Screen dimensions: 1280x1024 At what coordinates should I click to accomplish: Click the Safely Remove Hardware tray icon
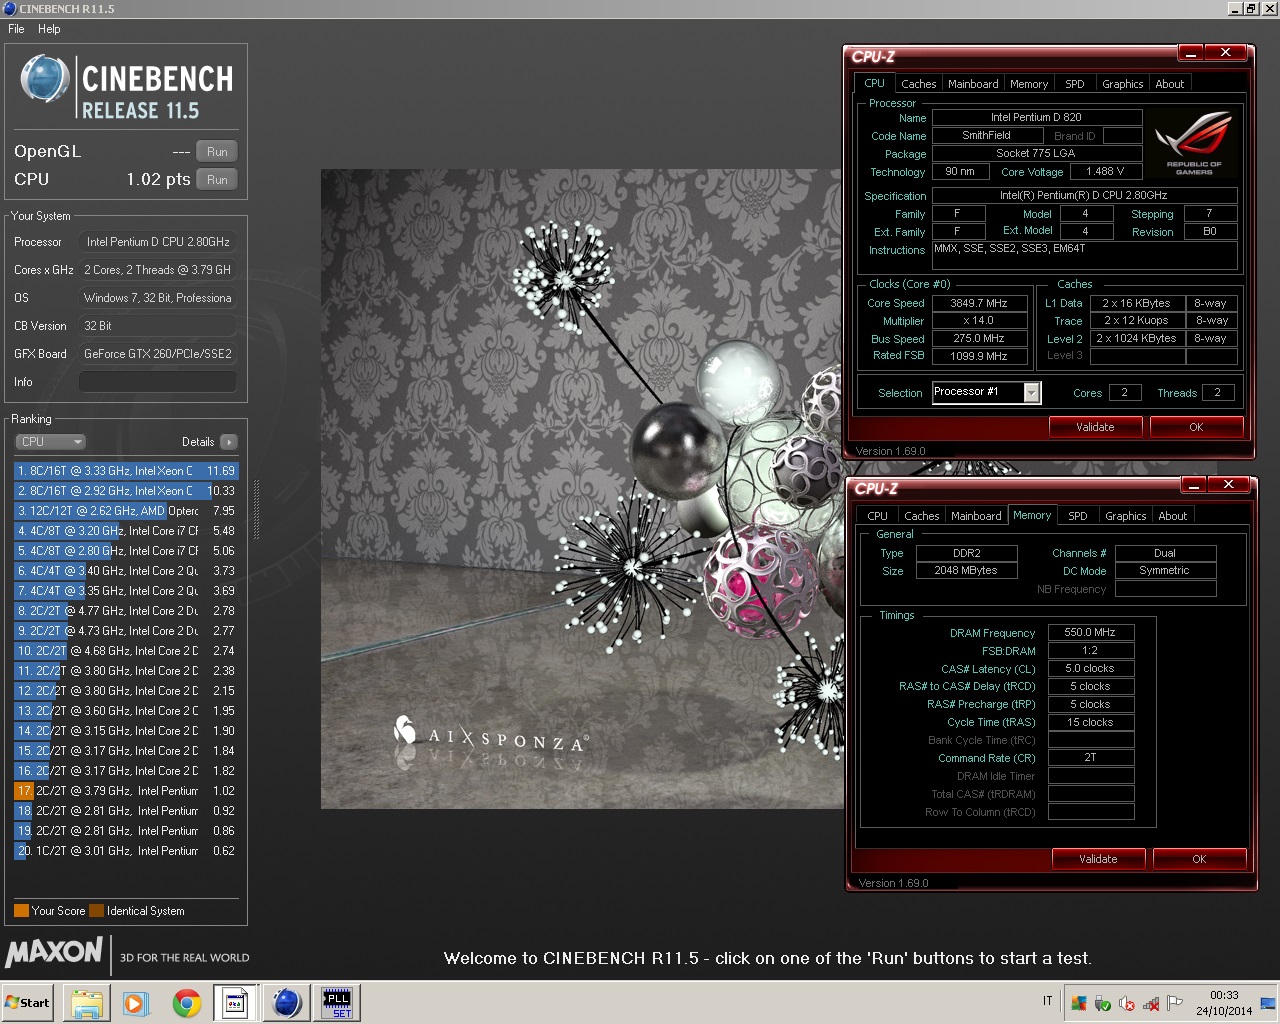pos(1102,1003)
